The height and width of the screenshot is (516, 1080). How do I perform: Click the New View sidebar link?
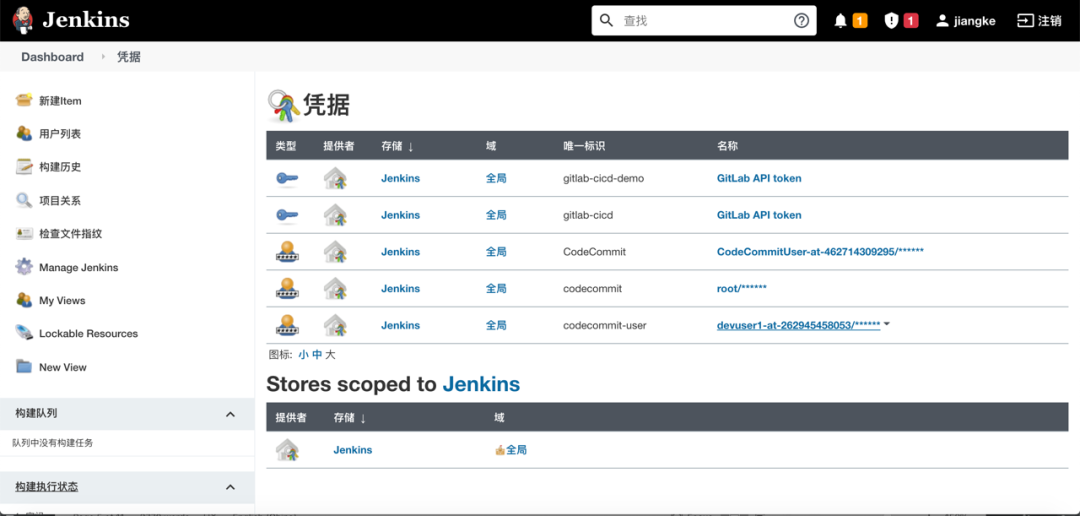(x=63, y=367)
